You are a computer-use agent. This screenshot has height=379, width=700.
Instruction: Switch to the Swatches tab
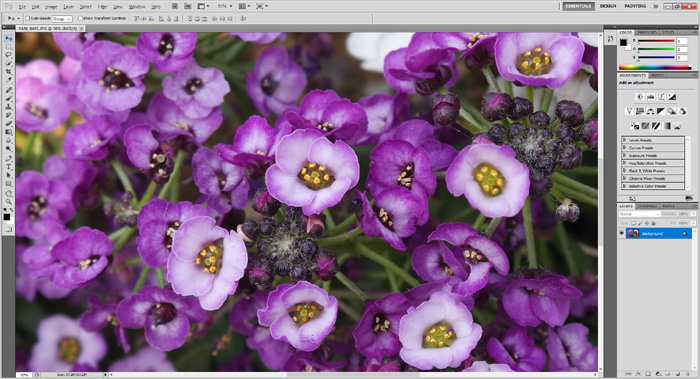(647, 33)
